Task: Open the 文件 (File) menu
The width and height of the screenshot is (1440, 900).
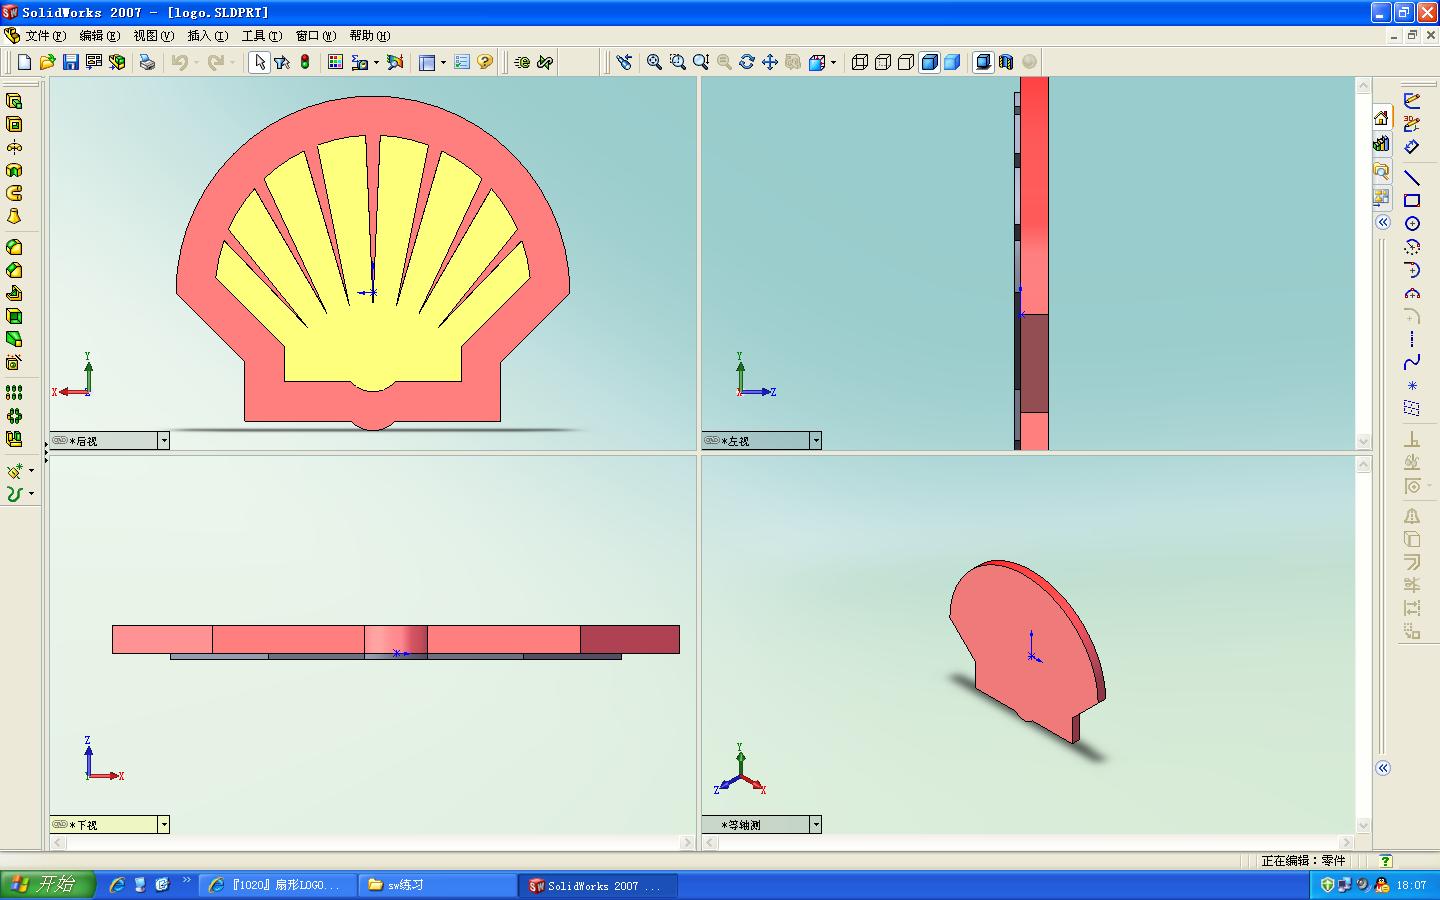Action: pos(46,36)
